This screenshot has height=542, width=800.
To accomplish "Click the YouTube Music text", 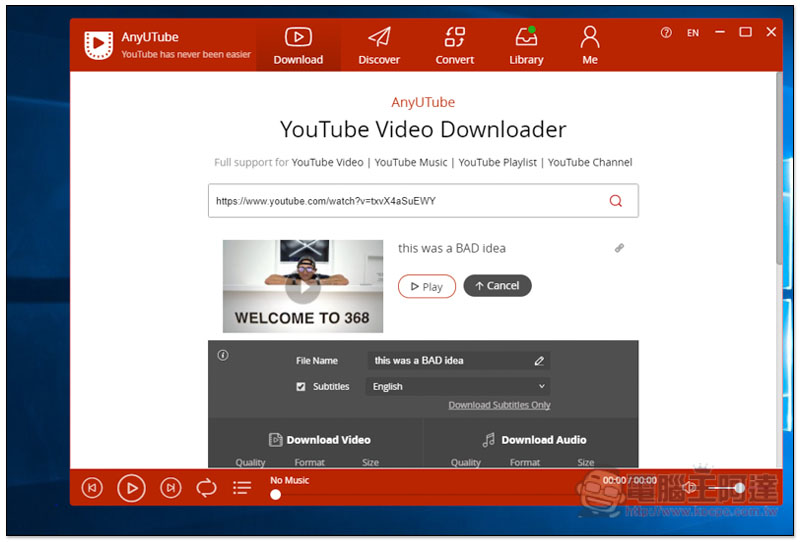I will pos(411,162).
